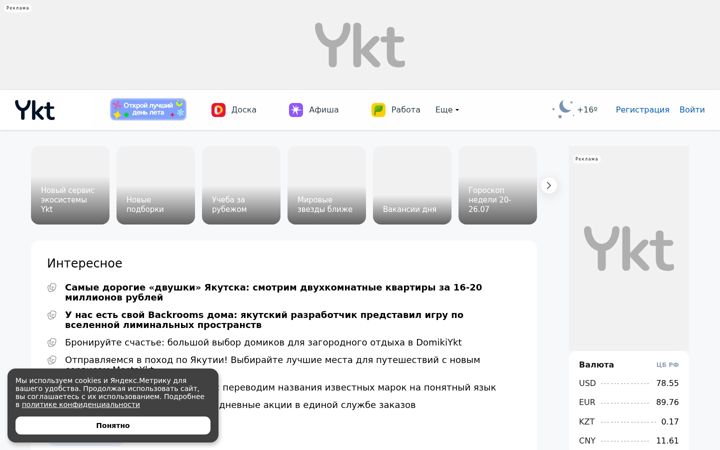Screen dimensions: 720x450
Task: Open article about переводим названия известных марок
Action: pyautogui.click(x=359, y=388)
